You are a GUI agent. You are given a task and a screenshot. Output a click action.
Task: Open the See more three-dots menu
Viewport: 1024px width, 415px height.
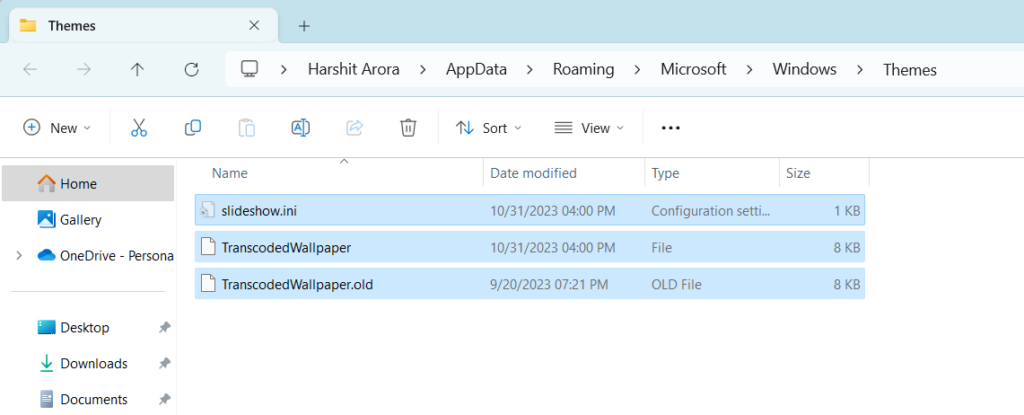(x=671, y=127)
